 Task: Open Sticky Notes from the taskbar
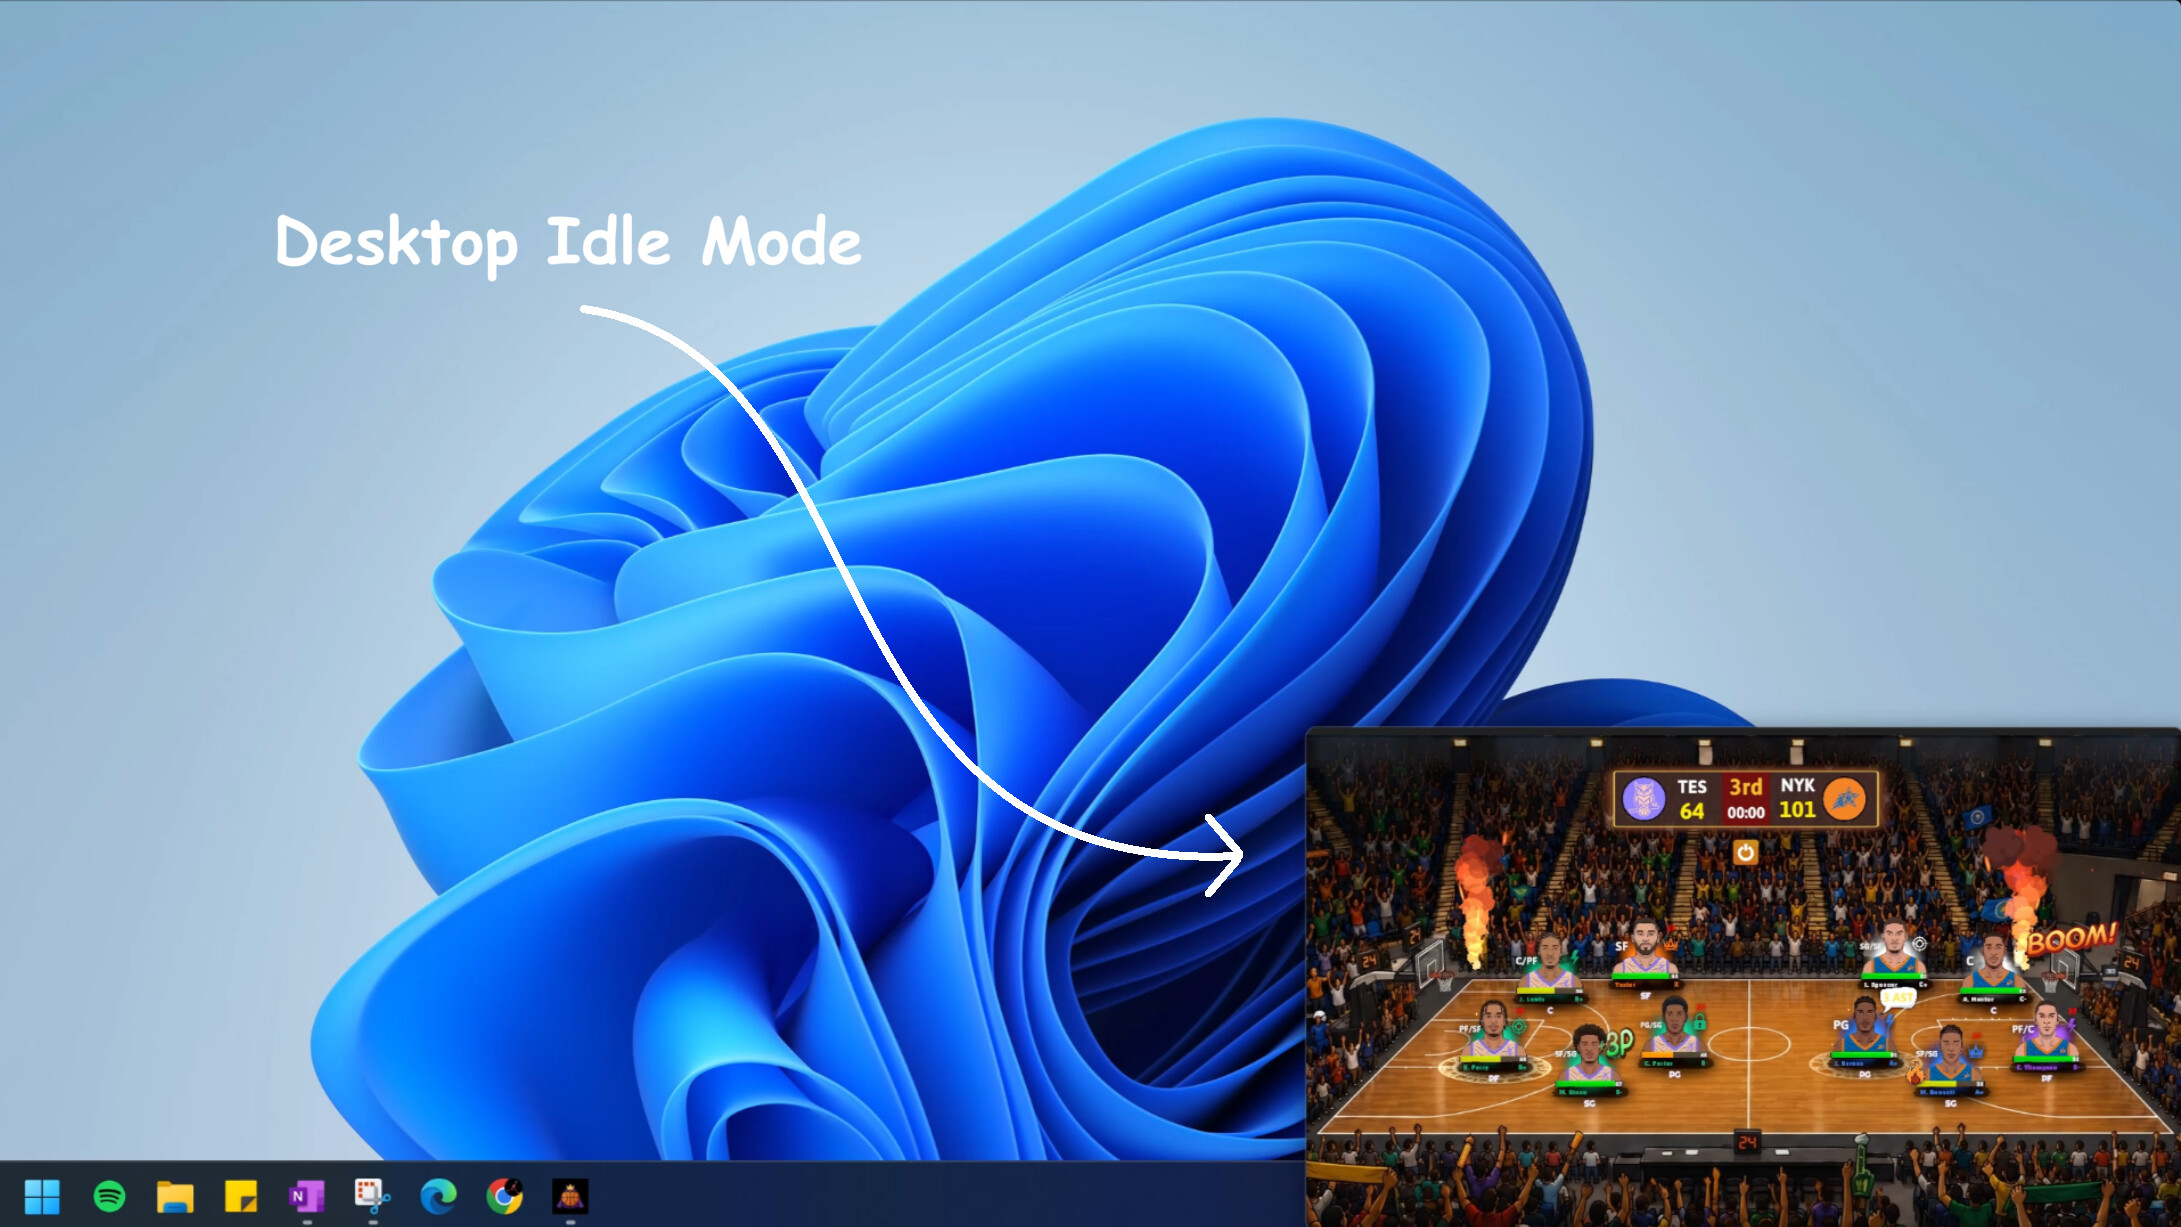tap(241, 1196)
